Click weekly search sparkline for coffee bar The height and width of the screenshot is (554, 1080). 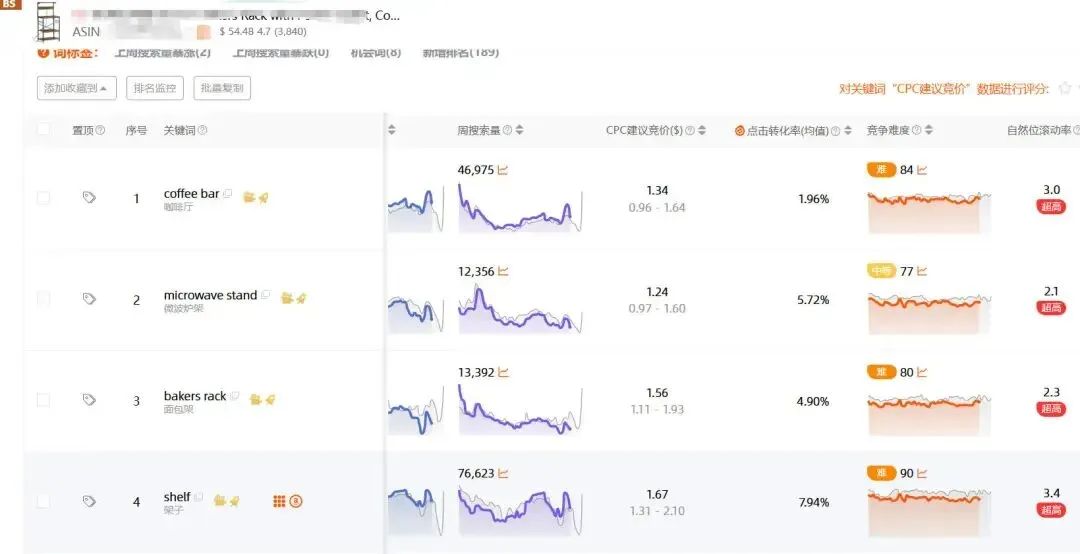pyautogui.click(x=519, y=207)
